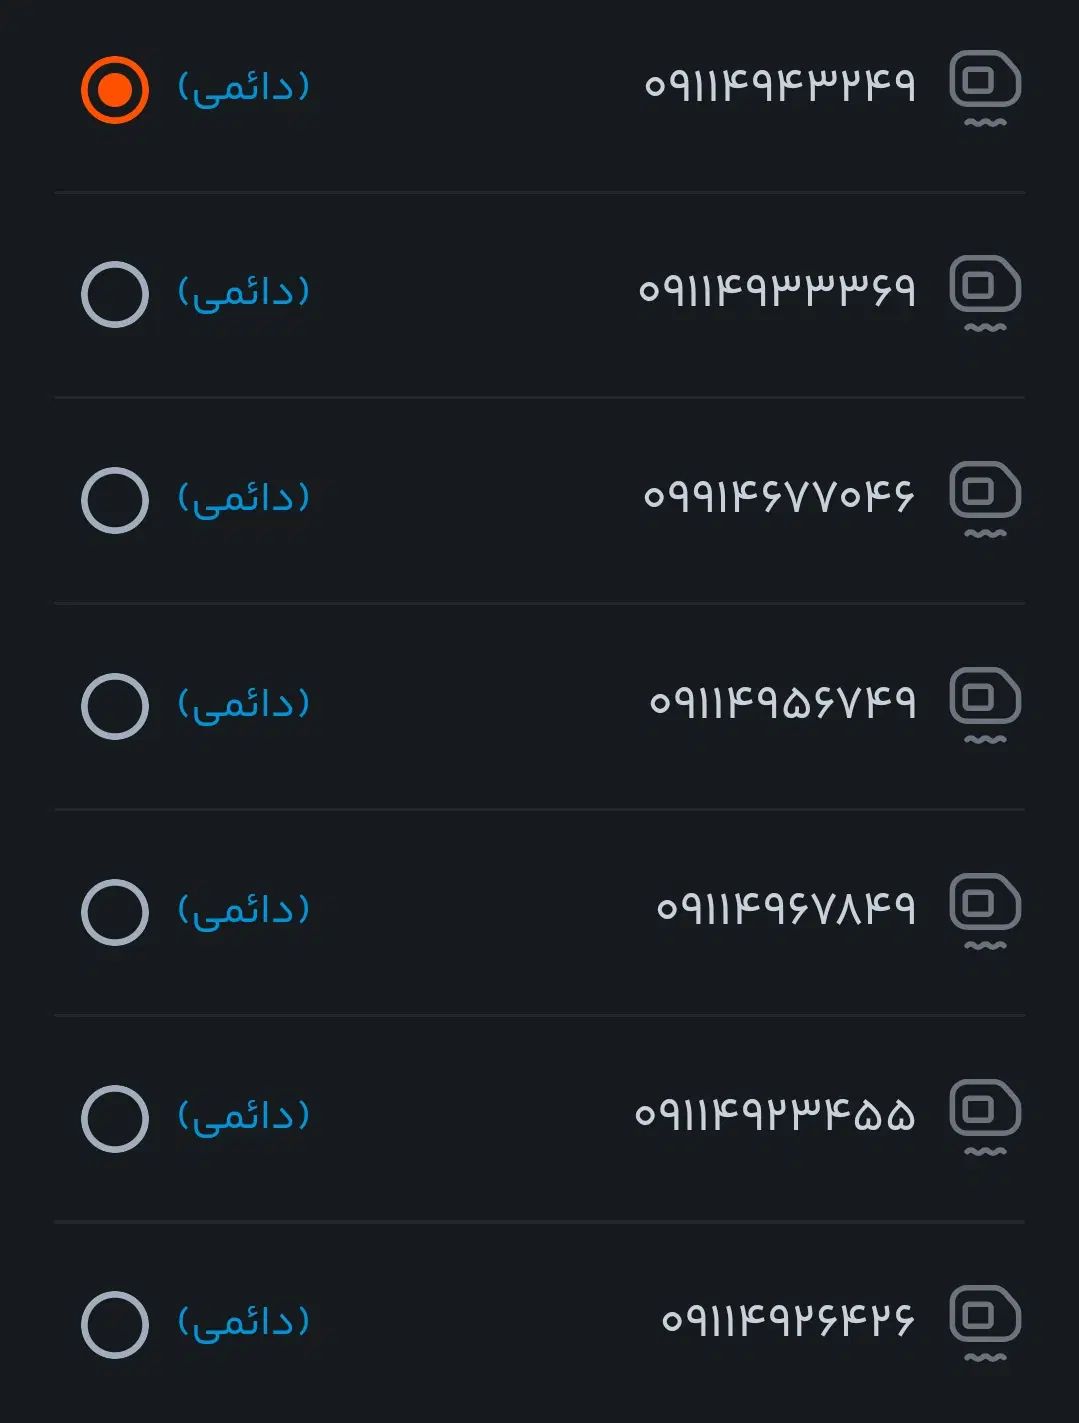Select the radio button for number 09114933369
Image resolution: width=1079 pixels, height=1423 pixels.
pyautogui.click(x=115, y=295)
